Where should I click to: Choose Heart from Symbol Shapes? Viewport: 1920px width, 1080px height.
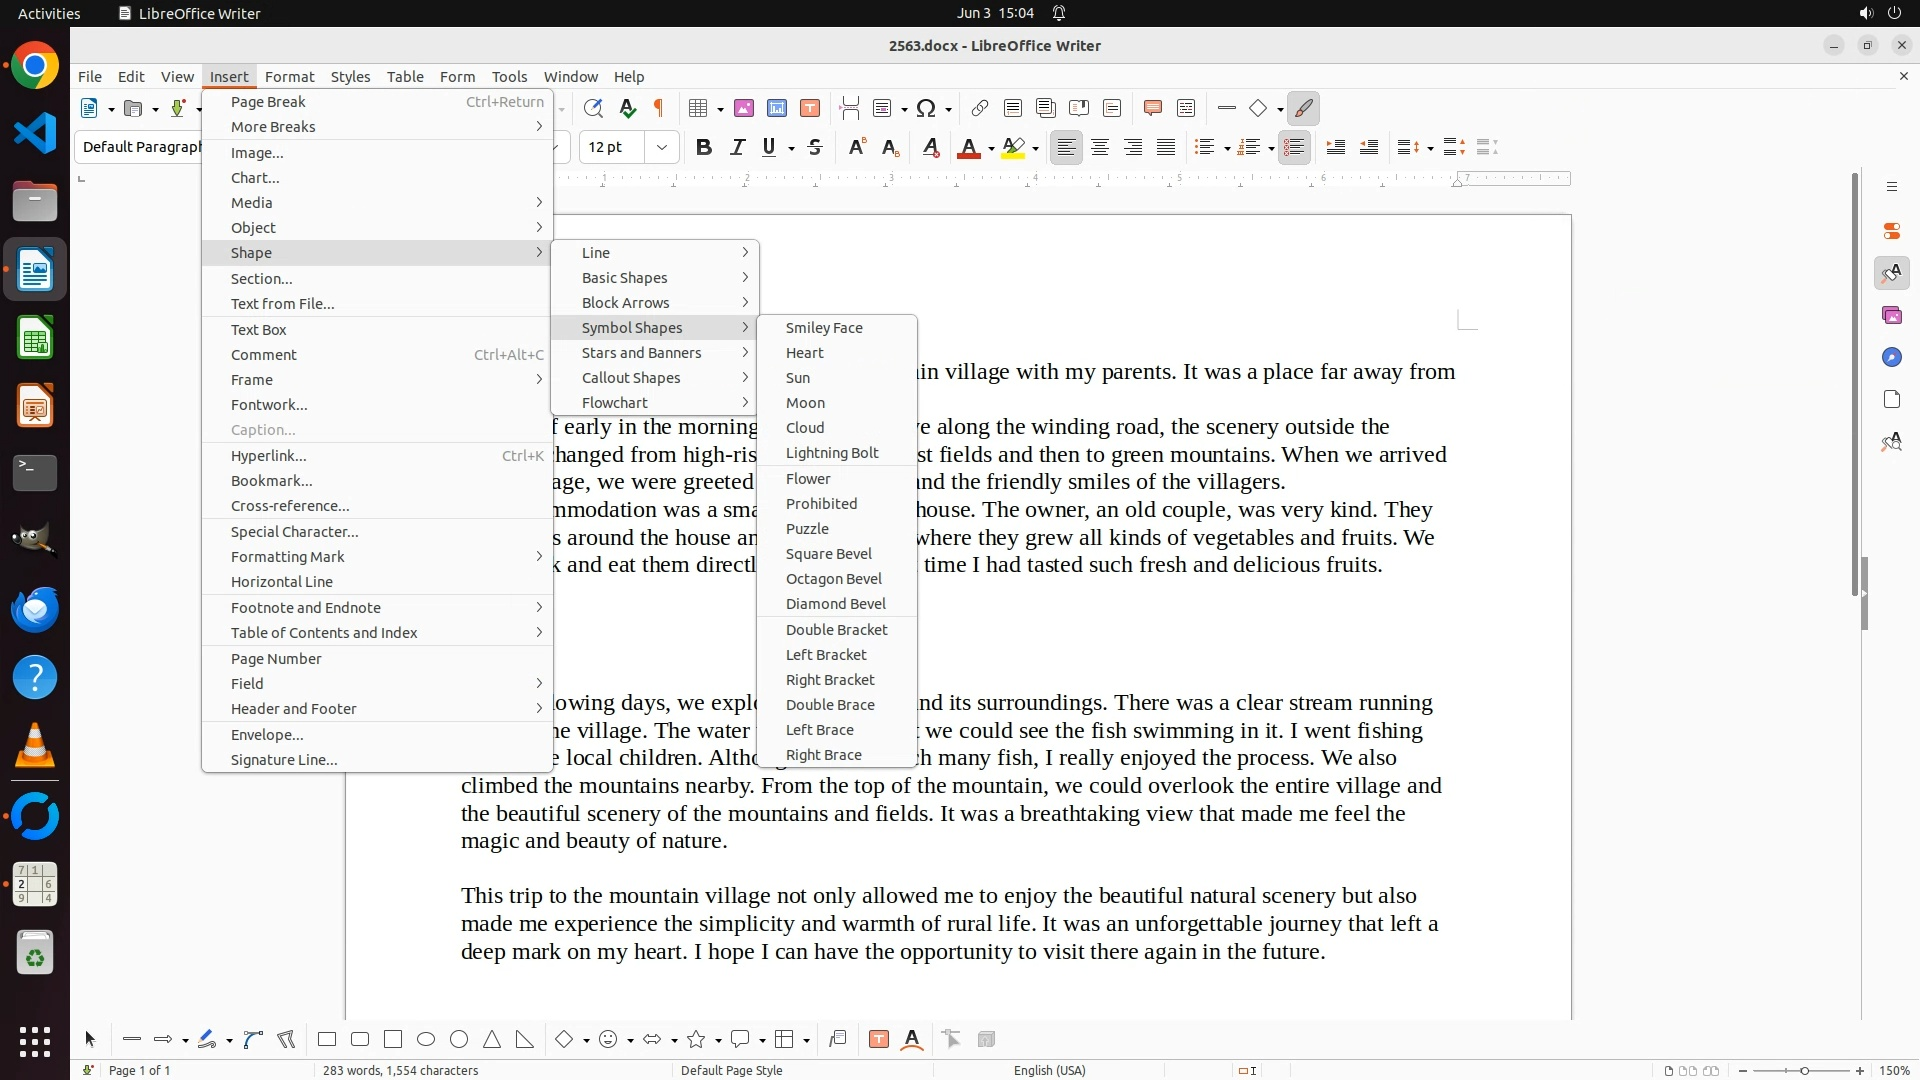pos(805,353)
